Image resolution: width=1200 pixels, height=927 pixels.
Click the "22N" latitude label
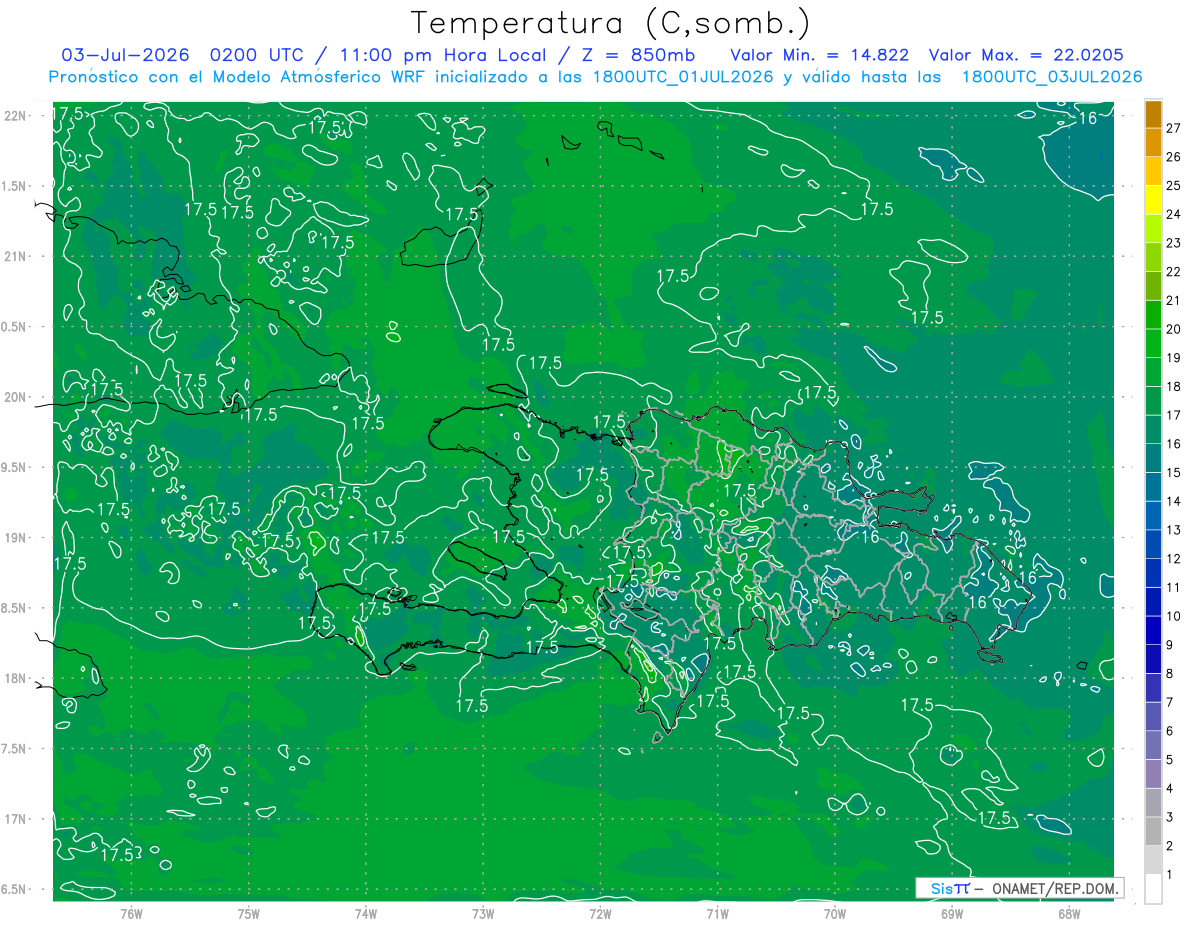(x=17, y=115)
